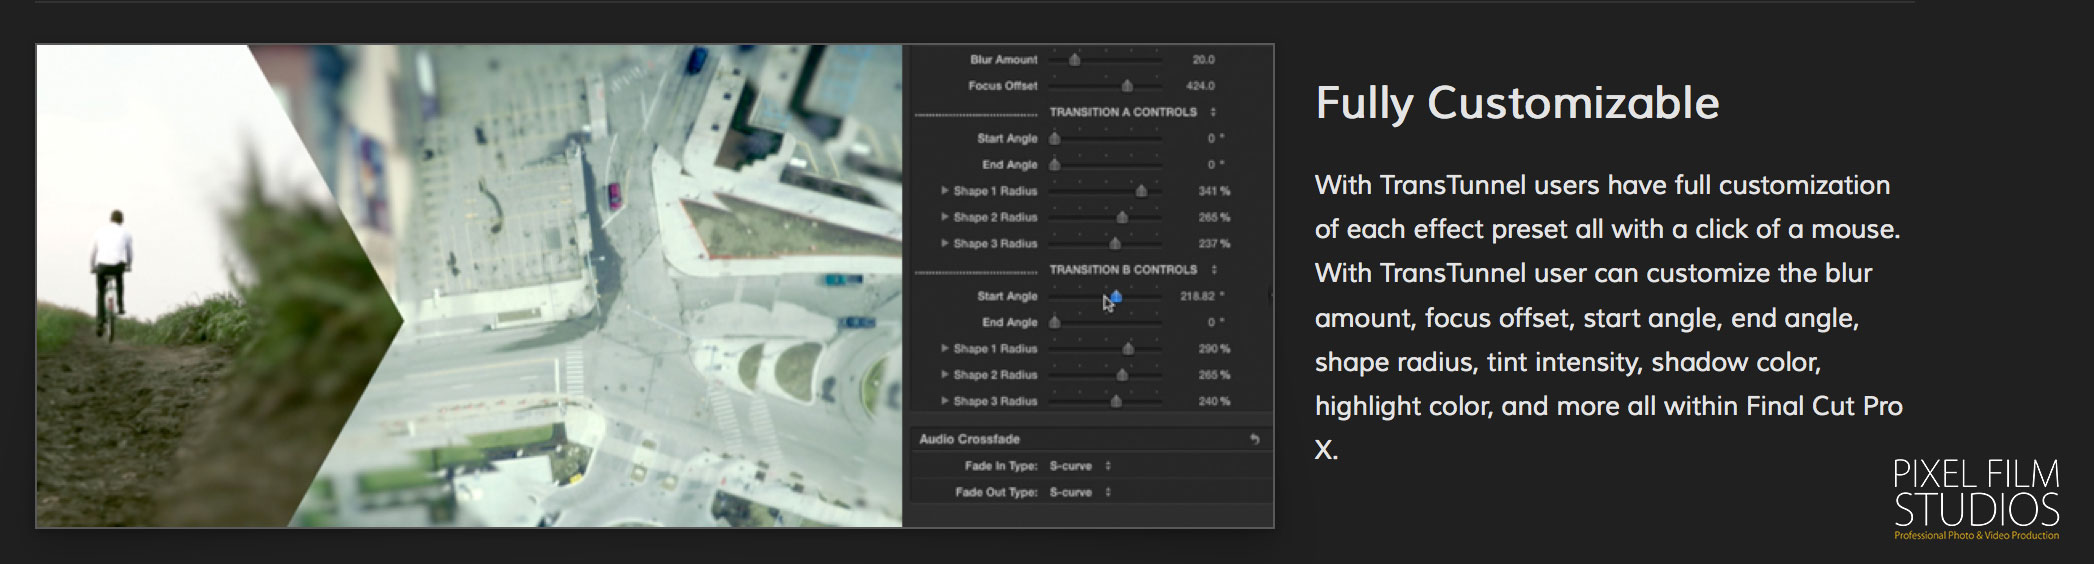This screenshot has width=2094, height=564.
Task: Click the Blur Amount value 20.0
Action: point(1203,60)
